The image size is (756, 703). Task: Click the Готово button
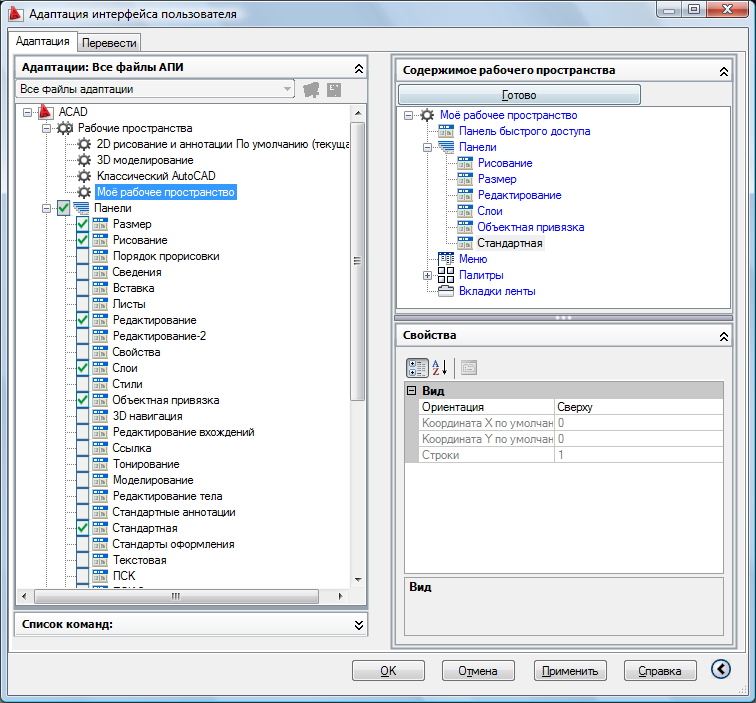click(x=519, y=95)
